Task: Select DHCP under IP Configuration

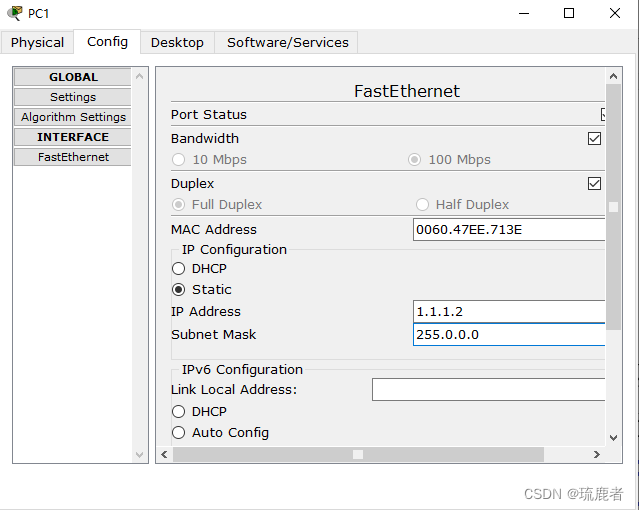Action: pos(178,269)
